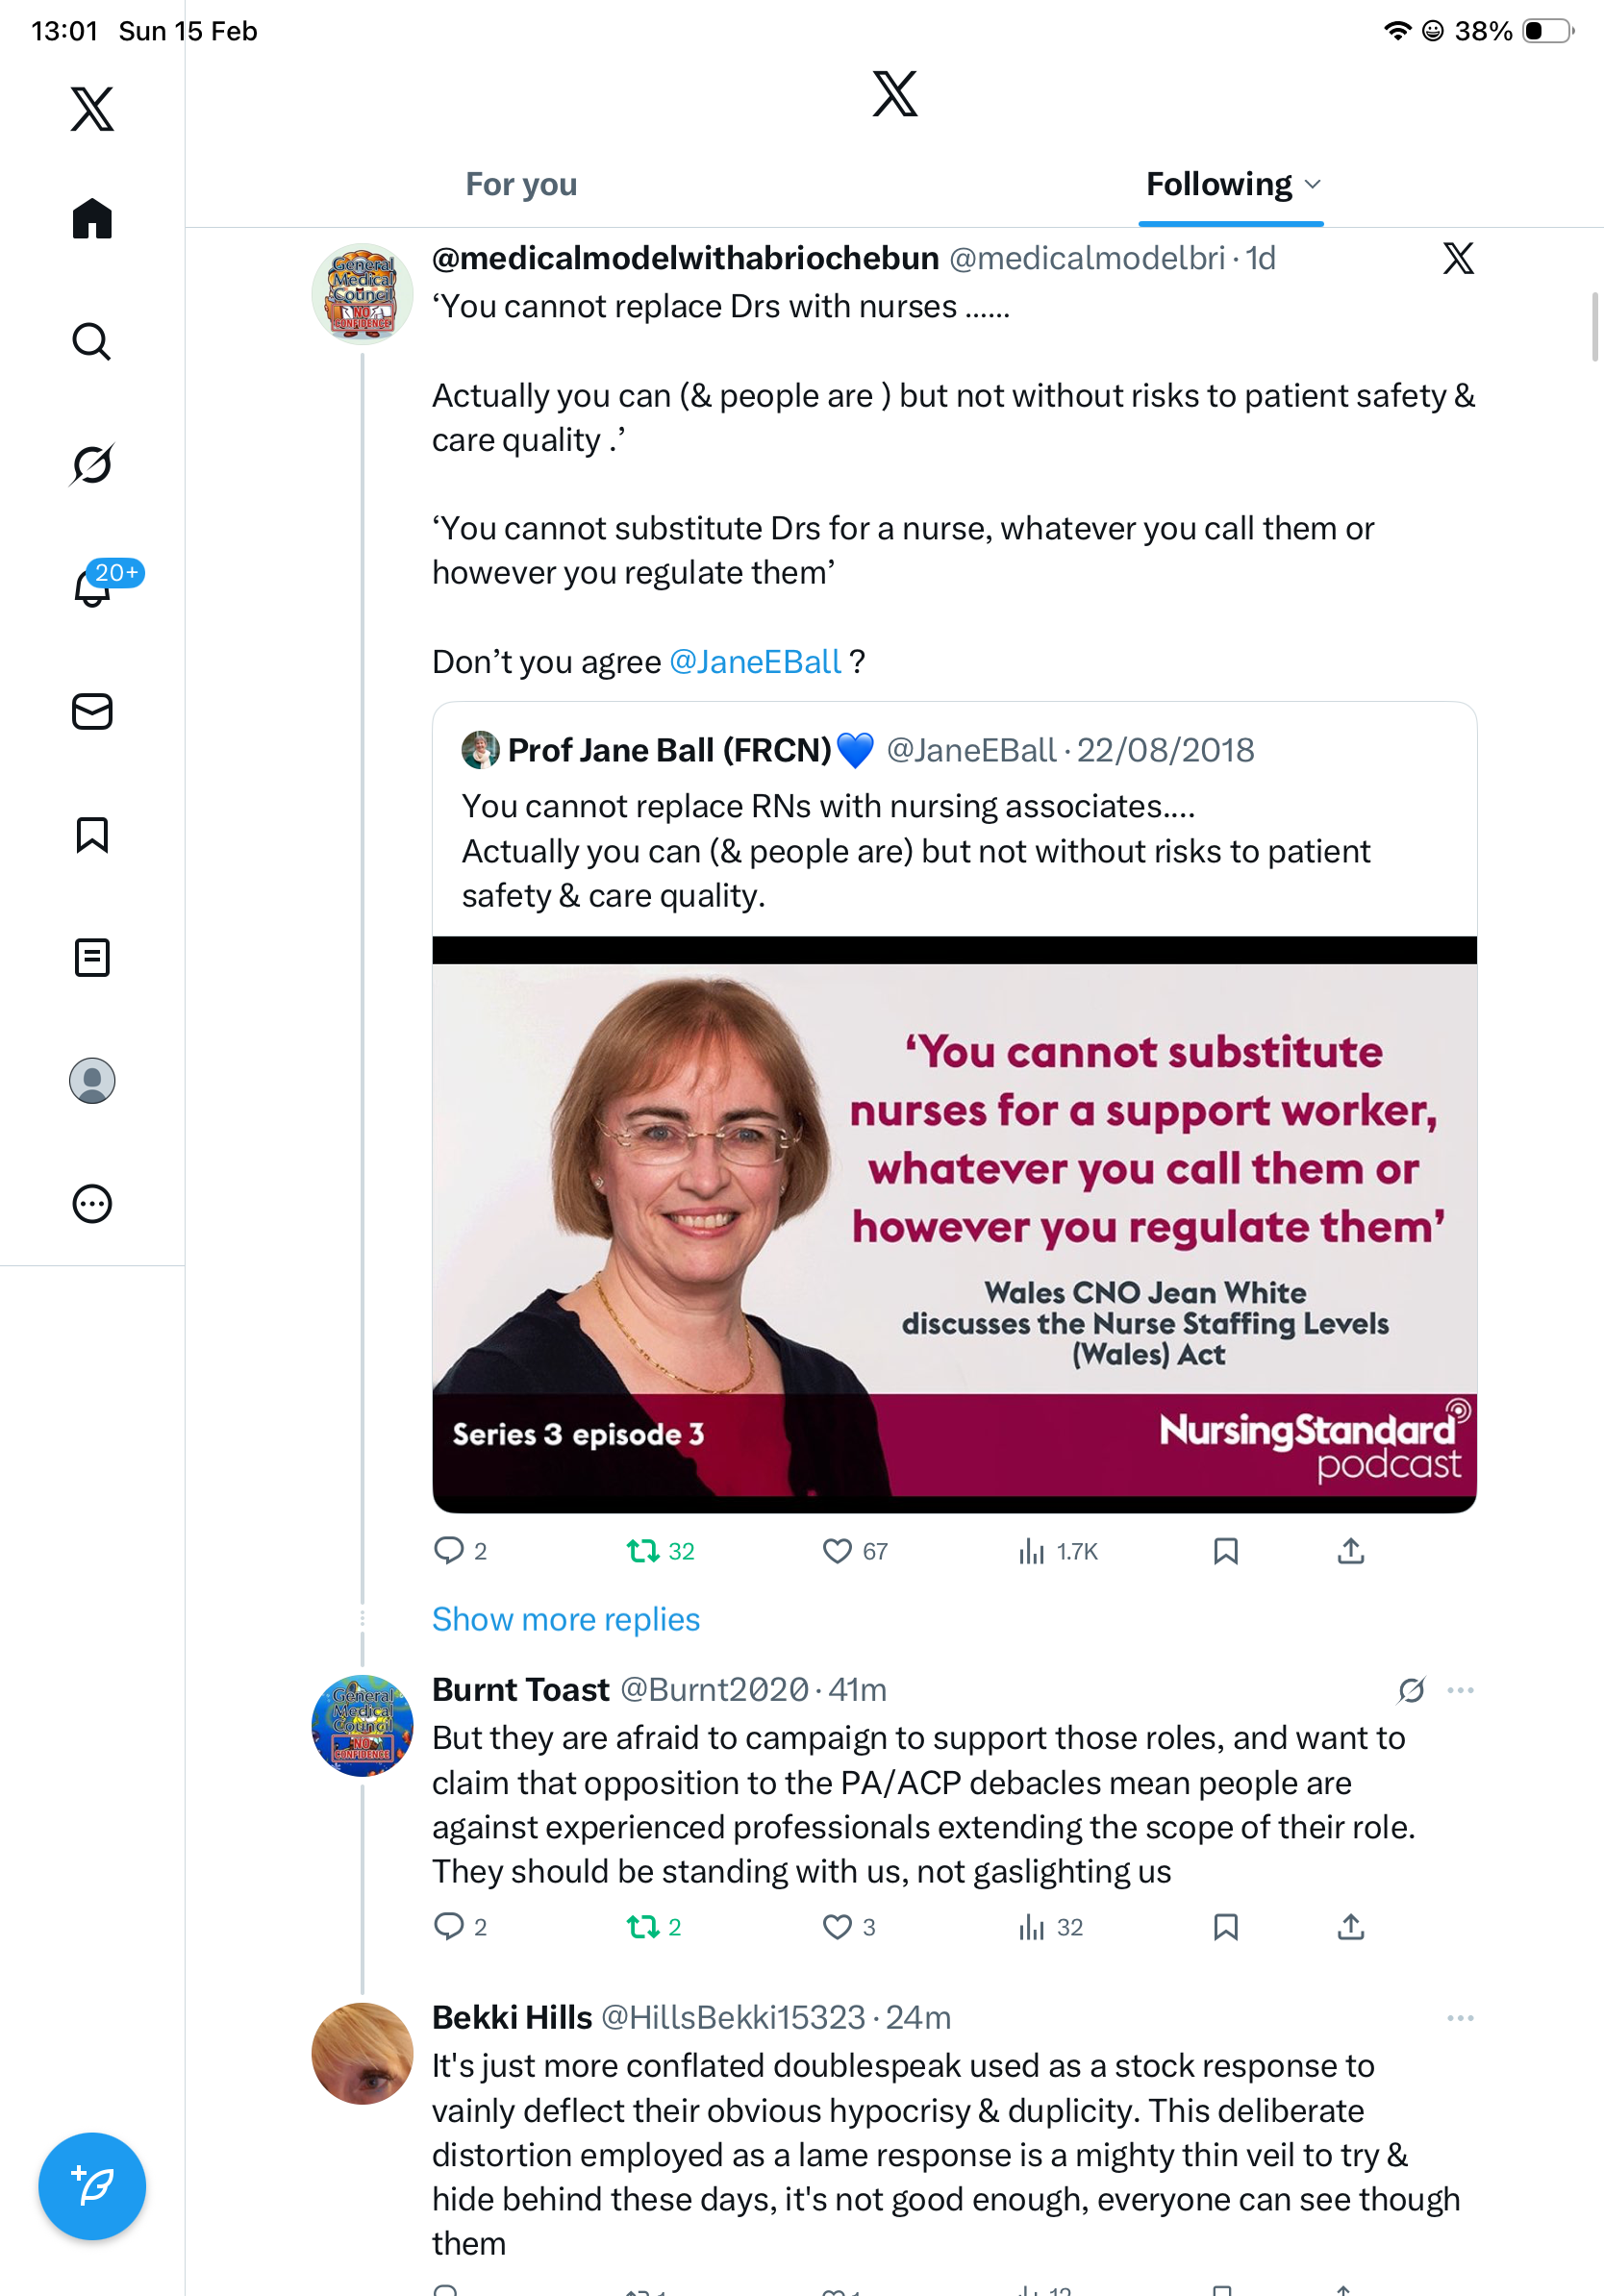This screenshot has height=2296, width=1604.
Task: Open more options on Bekki Hills' reply
Action: coord(1460,2018)
